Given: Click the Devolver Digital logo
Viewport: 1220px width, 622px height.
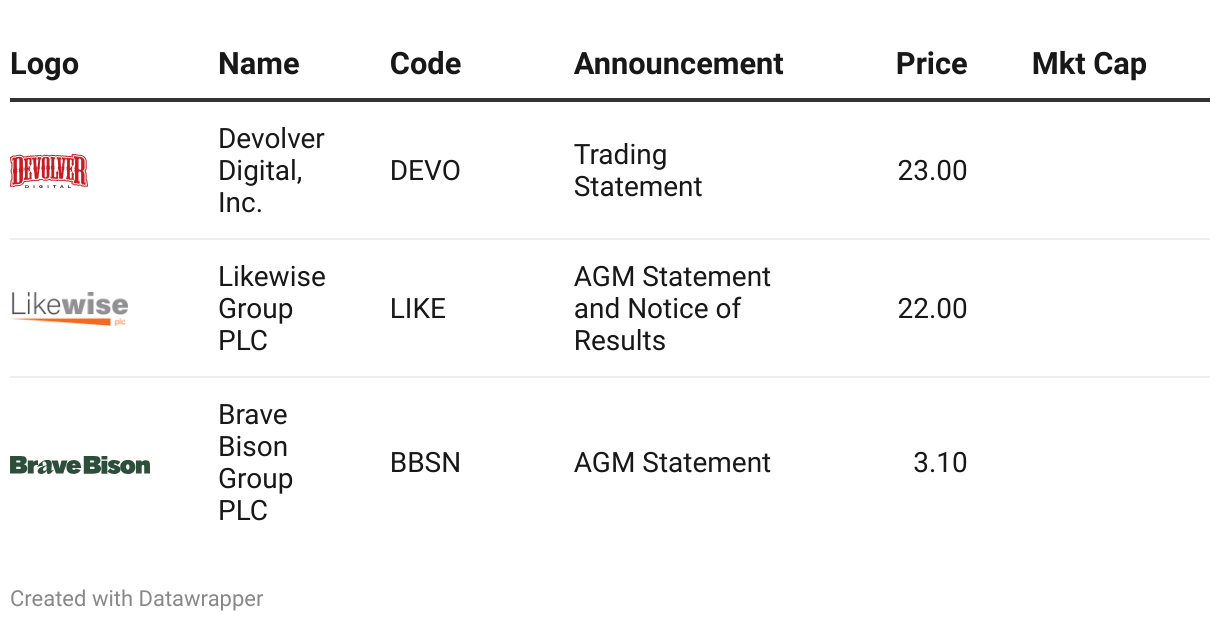Looking at the screenshot, I should (x=49, y=171).
